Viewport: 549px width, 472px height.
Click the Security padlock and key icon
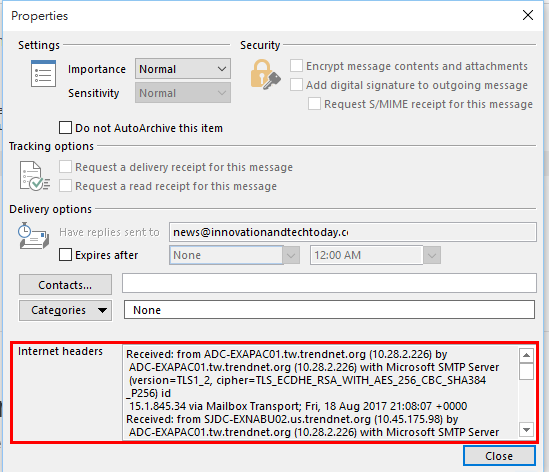coord(265,75)
